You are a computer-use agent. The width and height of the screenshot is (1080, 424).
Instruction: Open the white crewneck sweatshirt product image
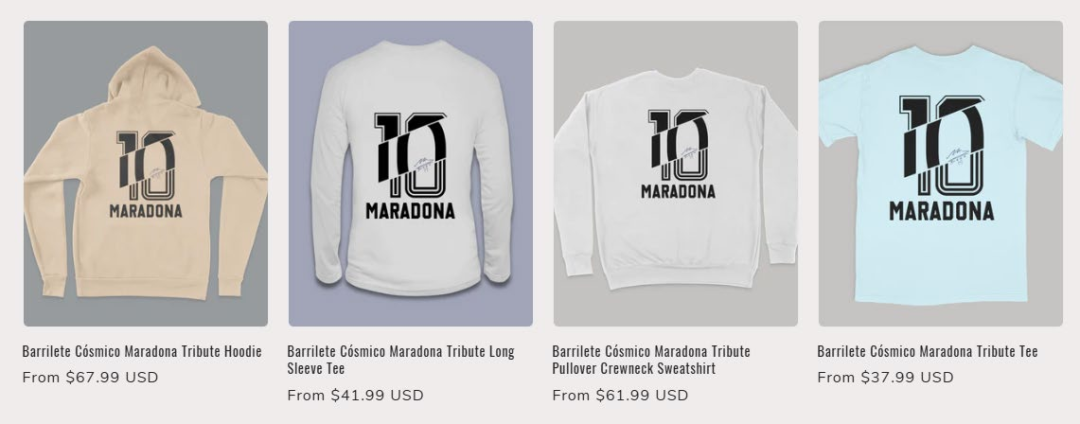coord(676,173)
